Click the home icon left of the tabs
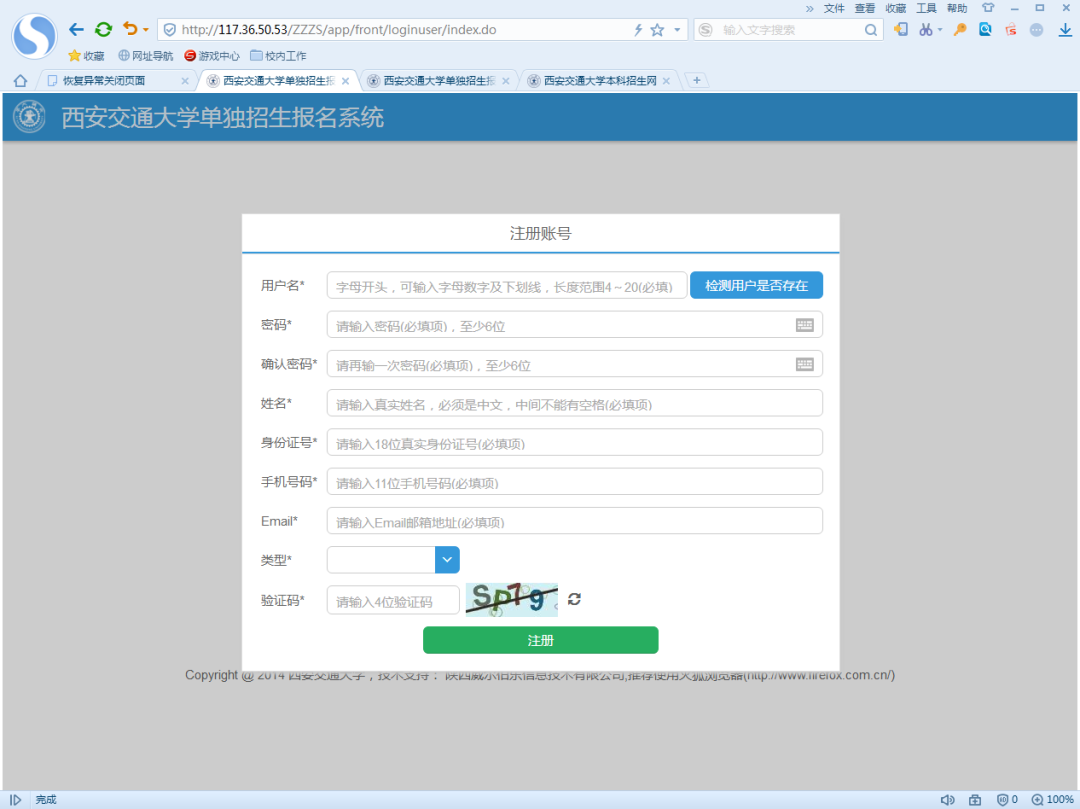Image resolution: width=1080 pixels, height=809 pixels. [x=20, y=81]
